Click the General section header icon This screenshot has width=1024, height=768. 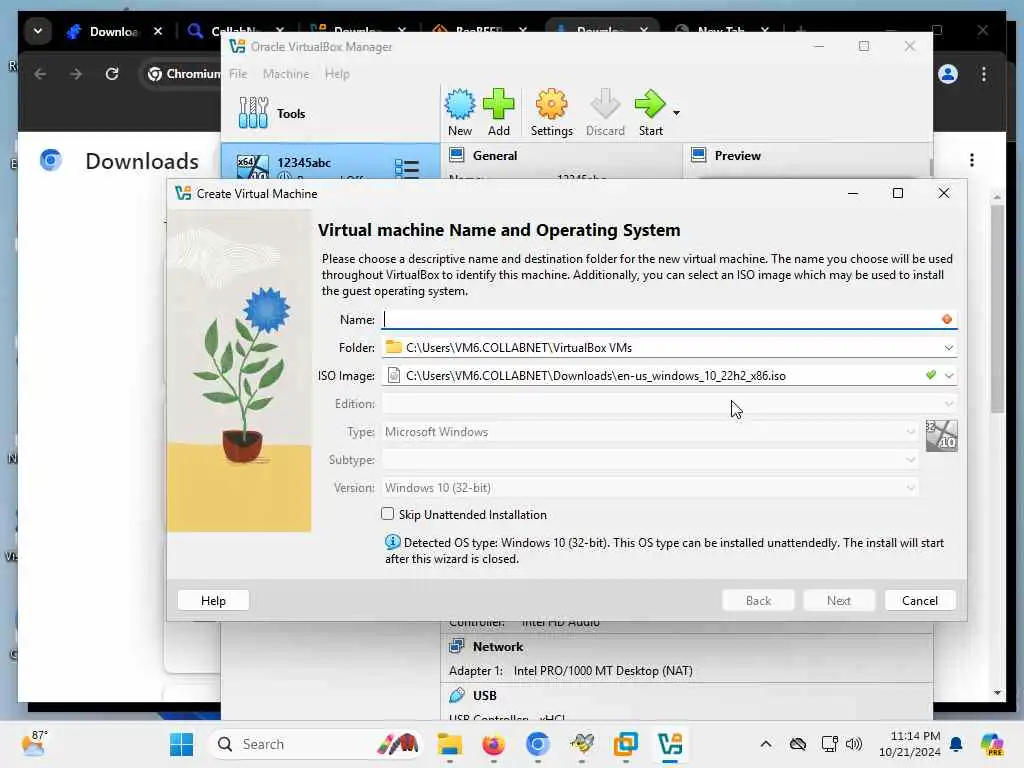(457, 155)
